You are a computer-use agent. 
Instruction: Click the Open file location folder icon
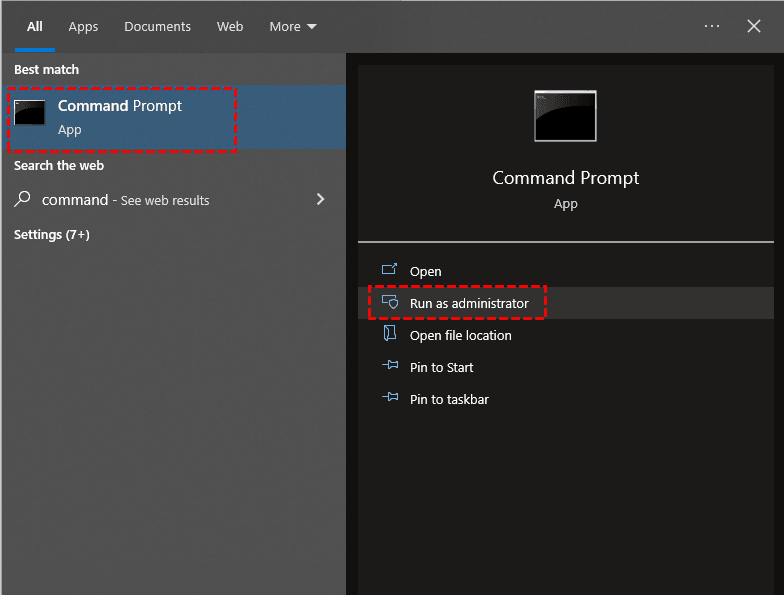[390, 335]
